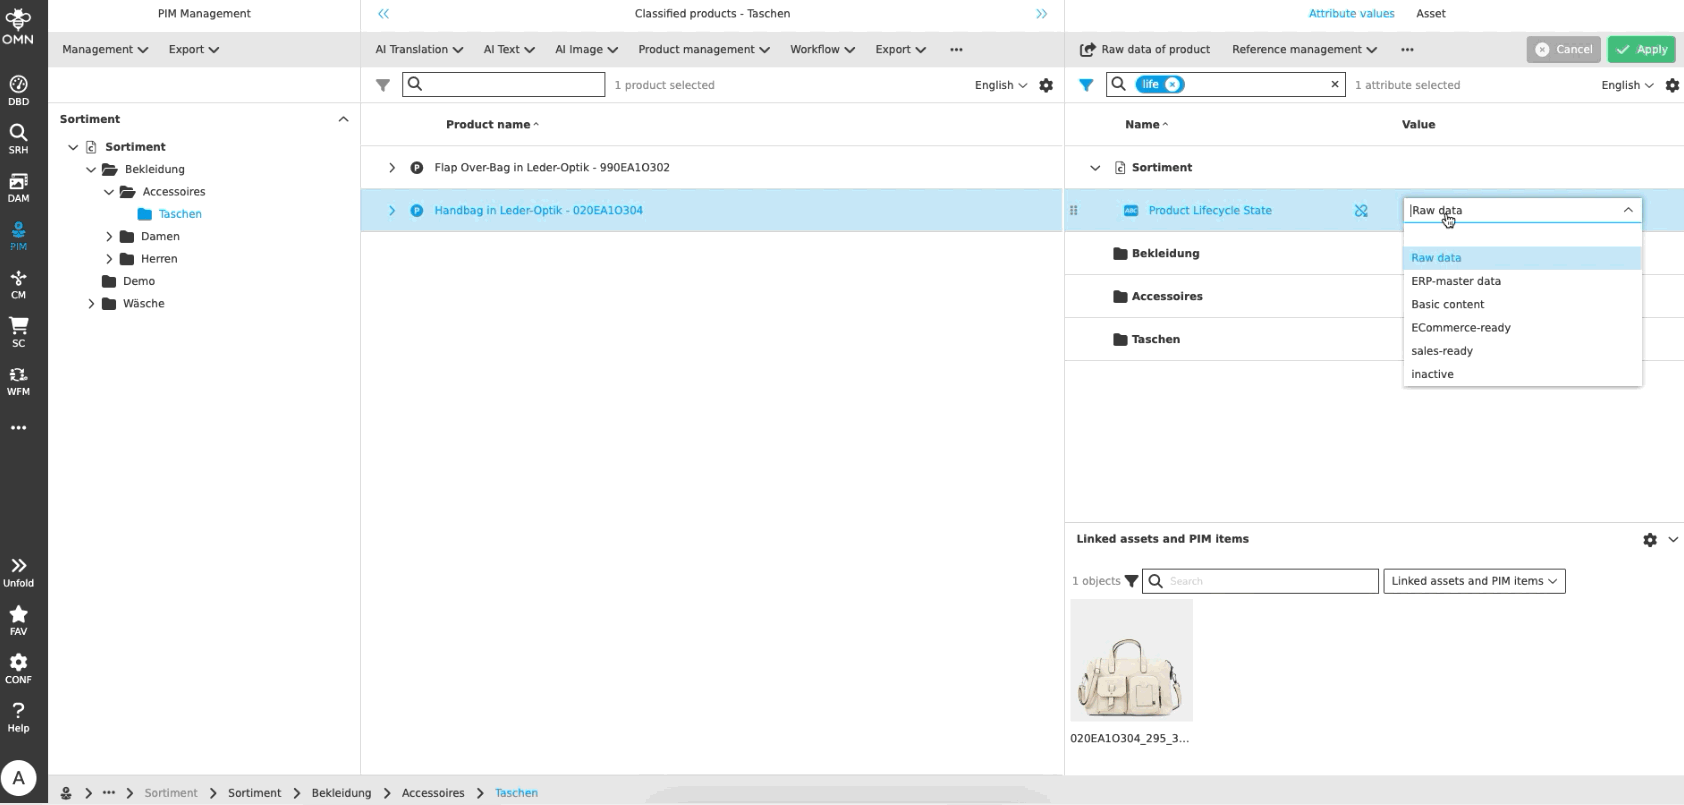The height and width of the screenshot is (805, 1684).
Task: Expand the Damen folder in tree
Action: (109, 237)
